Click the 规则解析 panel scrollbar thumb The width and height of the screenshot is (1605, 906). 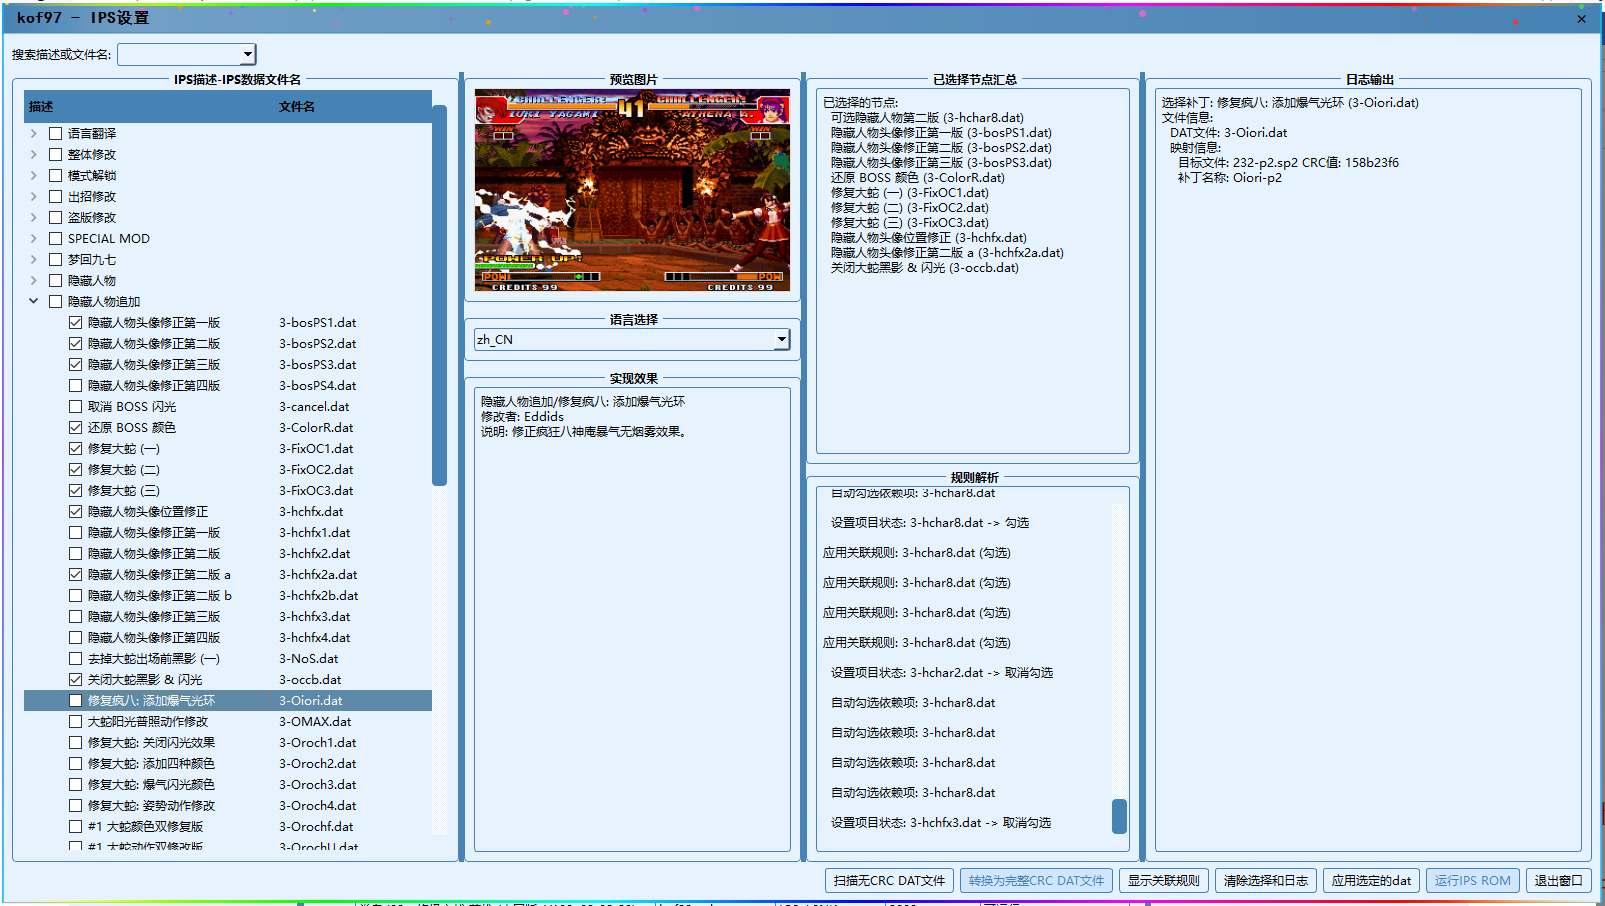coord(1119,816)
